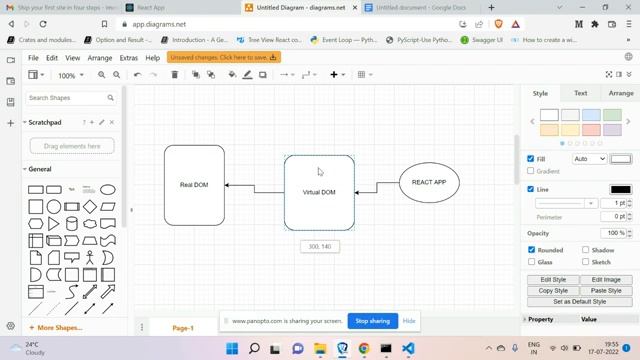Click the Redo arrow icon
640x360 pixels.
153,75
